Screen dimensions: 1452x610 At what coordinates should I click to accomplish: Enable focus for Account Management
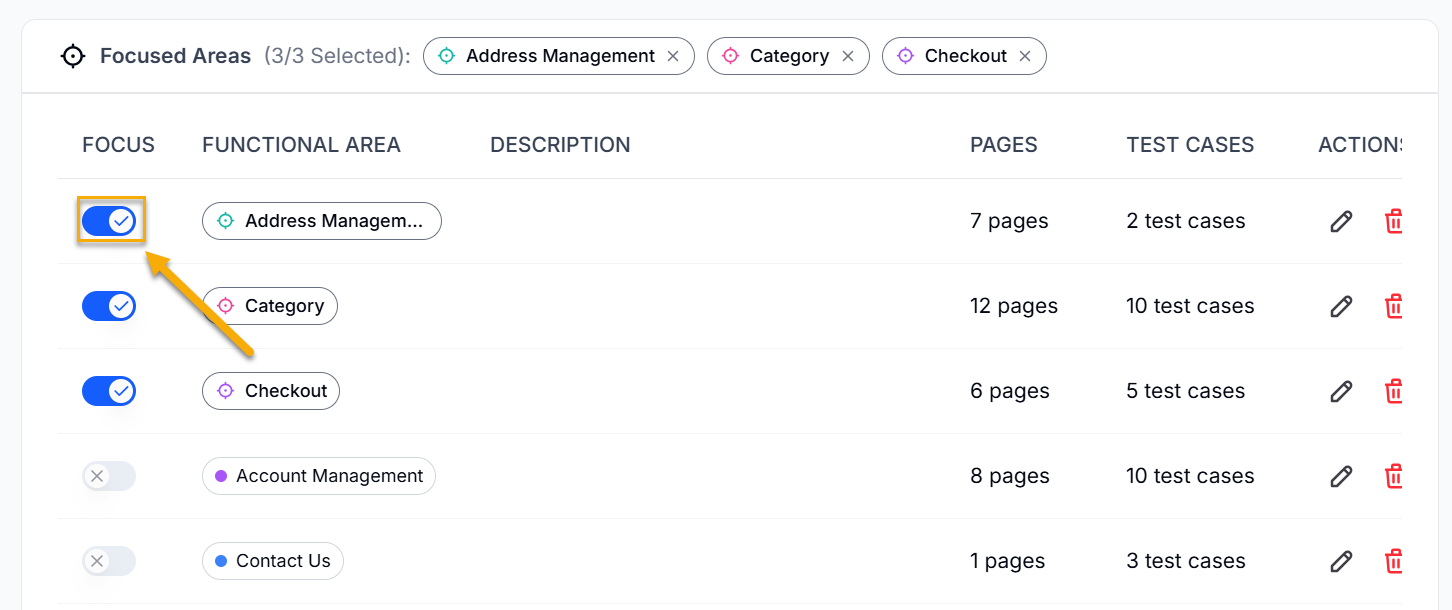(109, 476)
